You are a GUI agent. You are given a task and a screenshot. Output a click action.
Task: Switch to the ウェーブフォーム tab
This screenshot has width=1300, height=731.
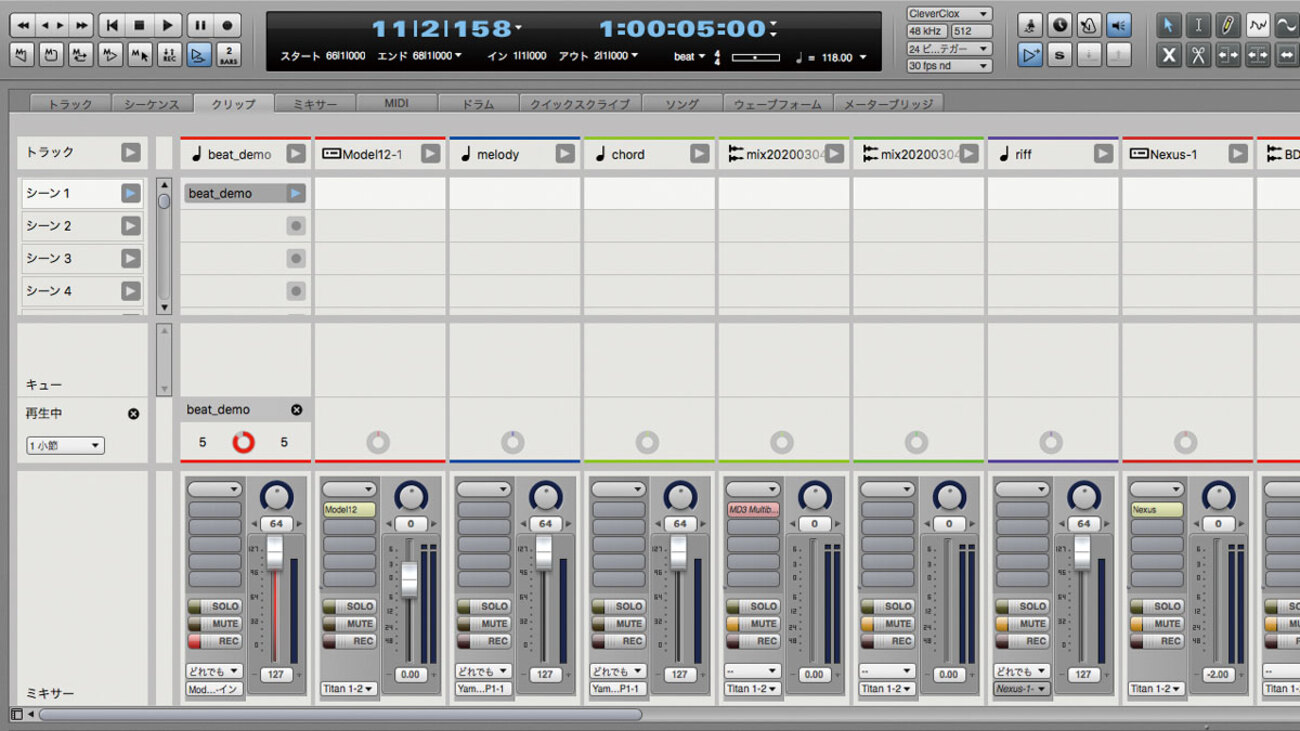pos(777,104)
